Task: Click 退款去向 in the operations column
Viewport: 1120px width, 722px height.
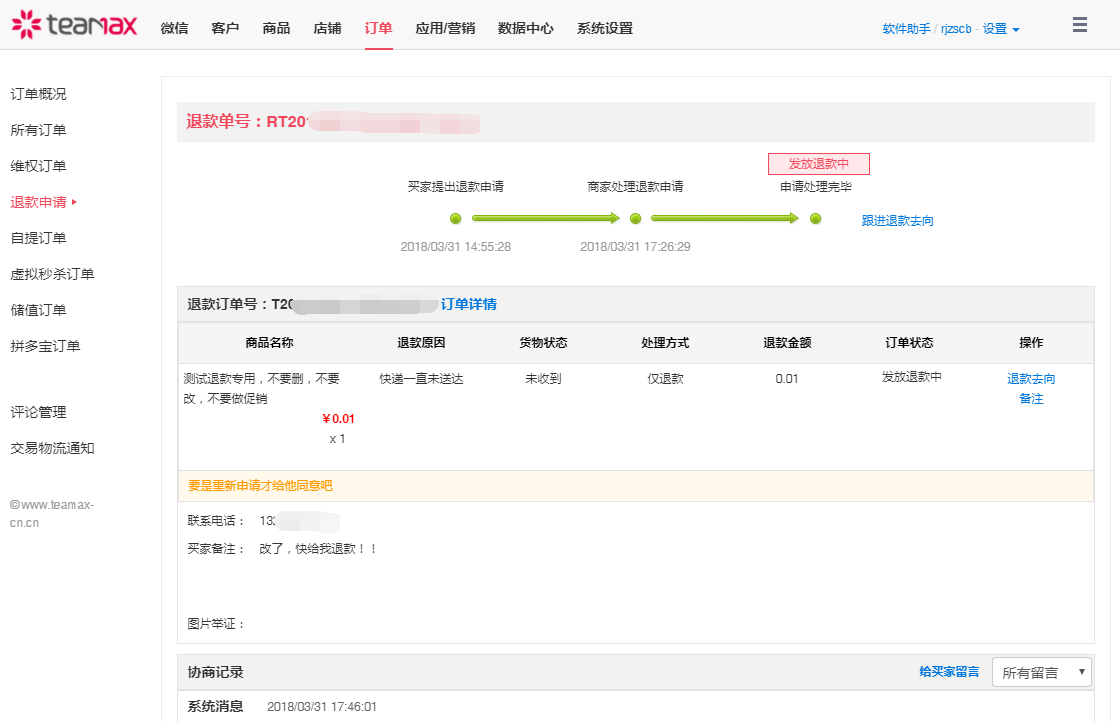Action: [x=1030, y=378]
